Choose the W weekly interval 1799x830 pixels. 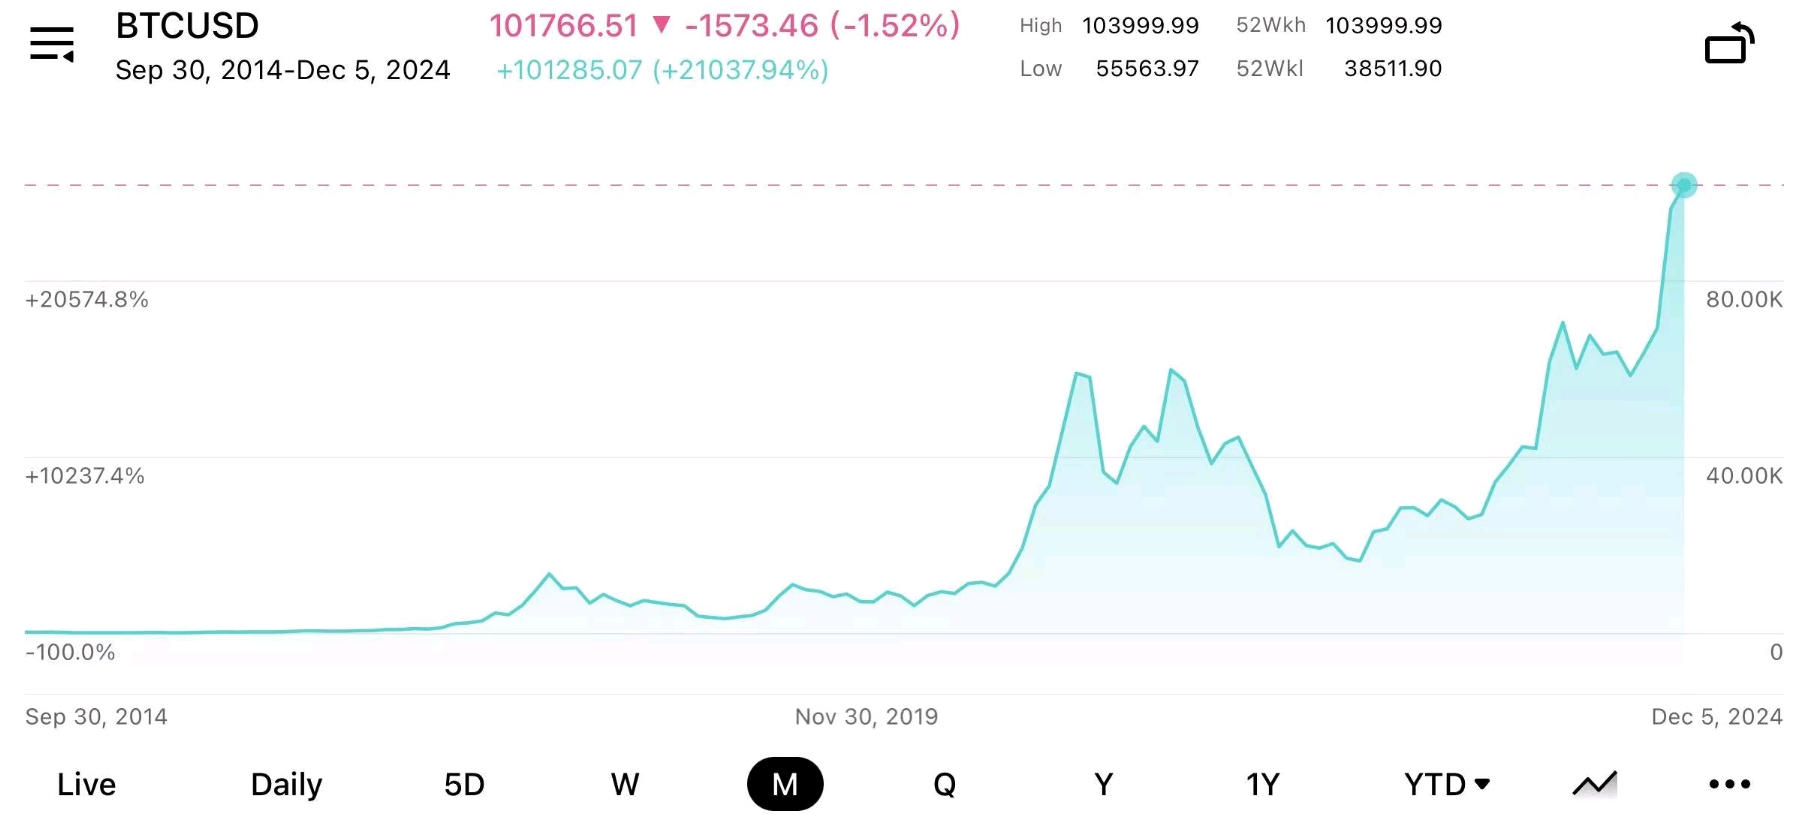click(625, 784)
